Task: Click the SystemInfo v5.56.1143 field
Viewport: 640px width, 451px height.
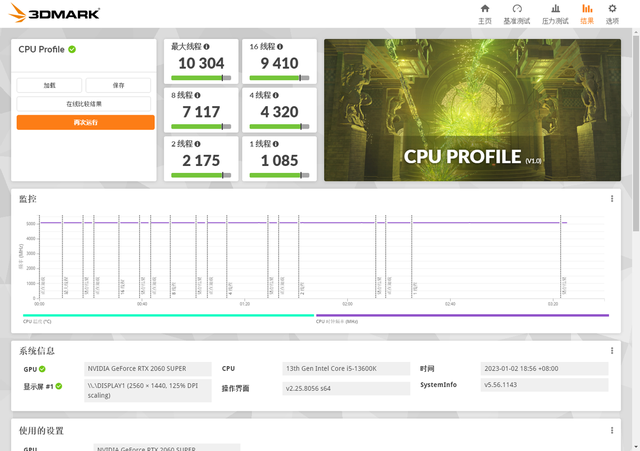Action: (x=544, y=384)
